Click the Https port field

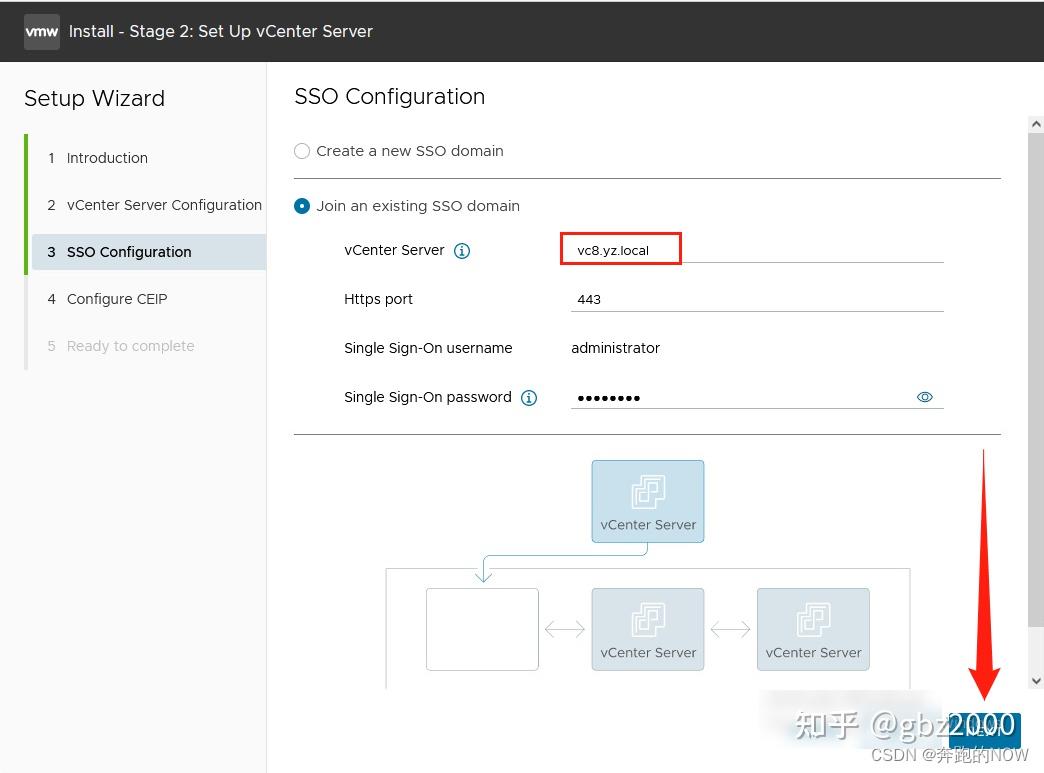pyautogui.click(x=757, y=299)
